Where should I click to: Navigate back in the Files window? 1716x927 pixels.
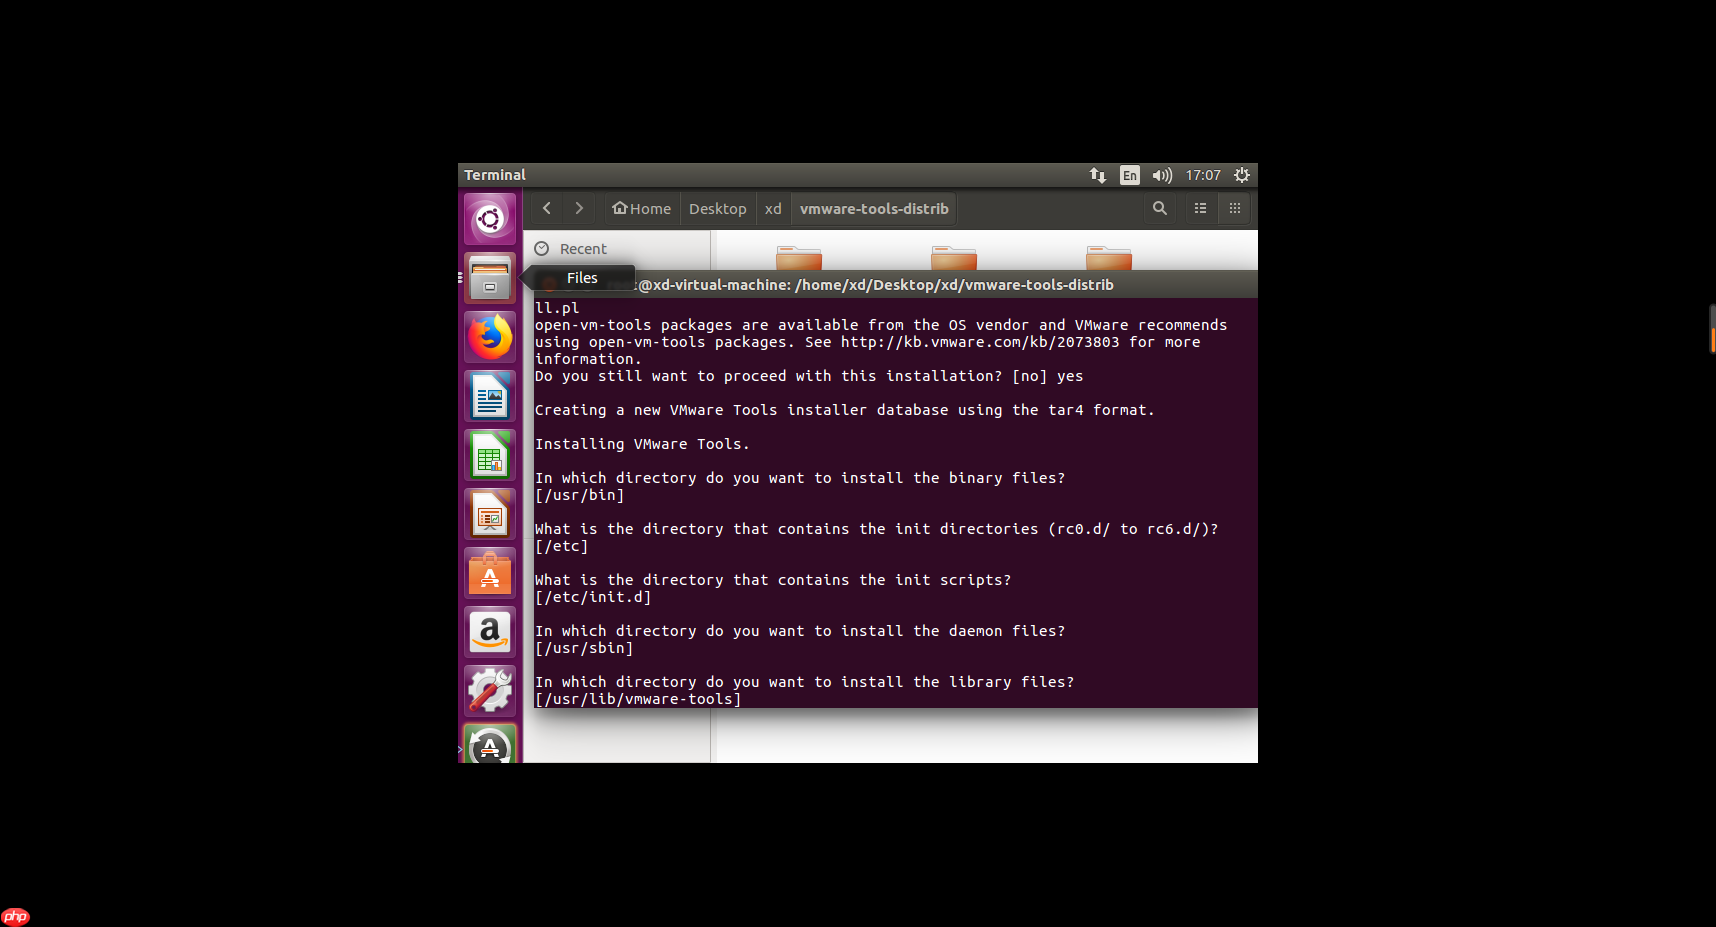pos(546,208)
